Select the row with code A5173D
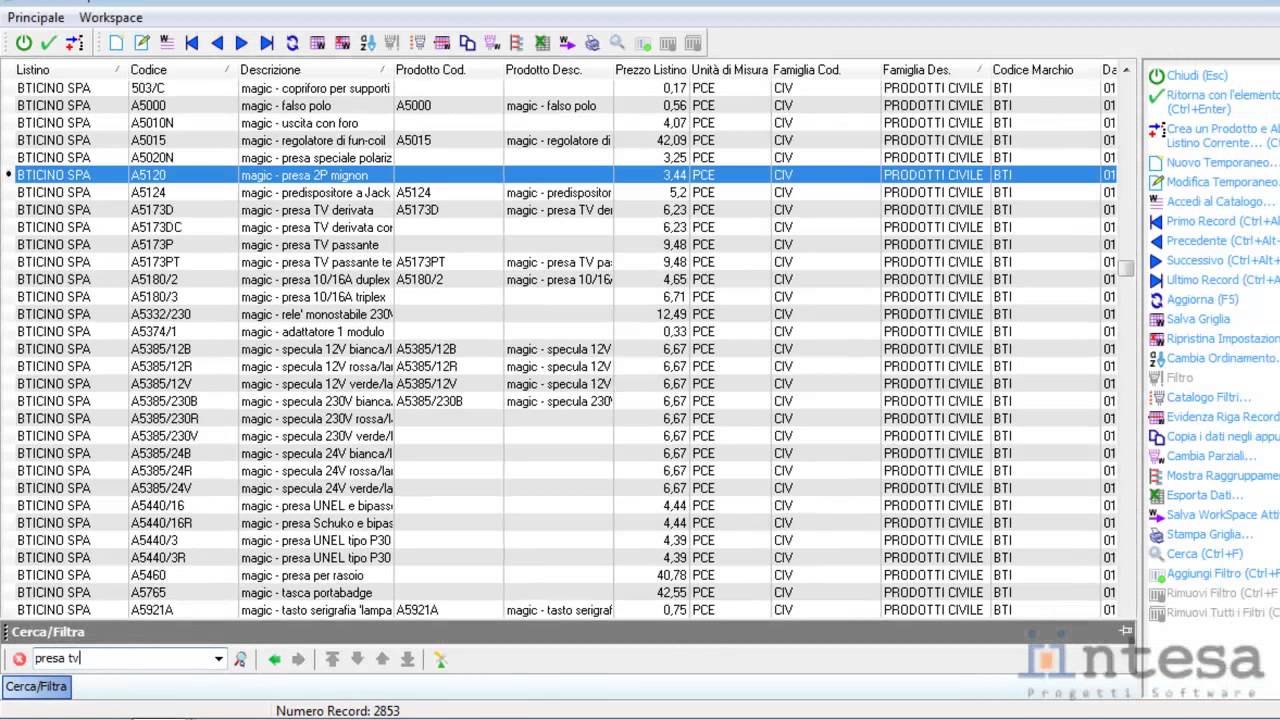This screenshot has height=720, width=1280. pos(560,210)
